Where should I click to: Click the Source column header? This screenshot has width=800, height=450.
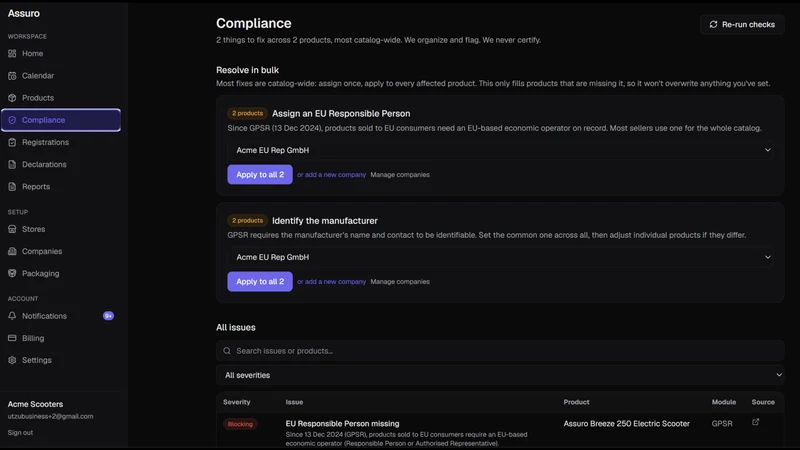tap(763, 402)
